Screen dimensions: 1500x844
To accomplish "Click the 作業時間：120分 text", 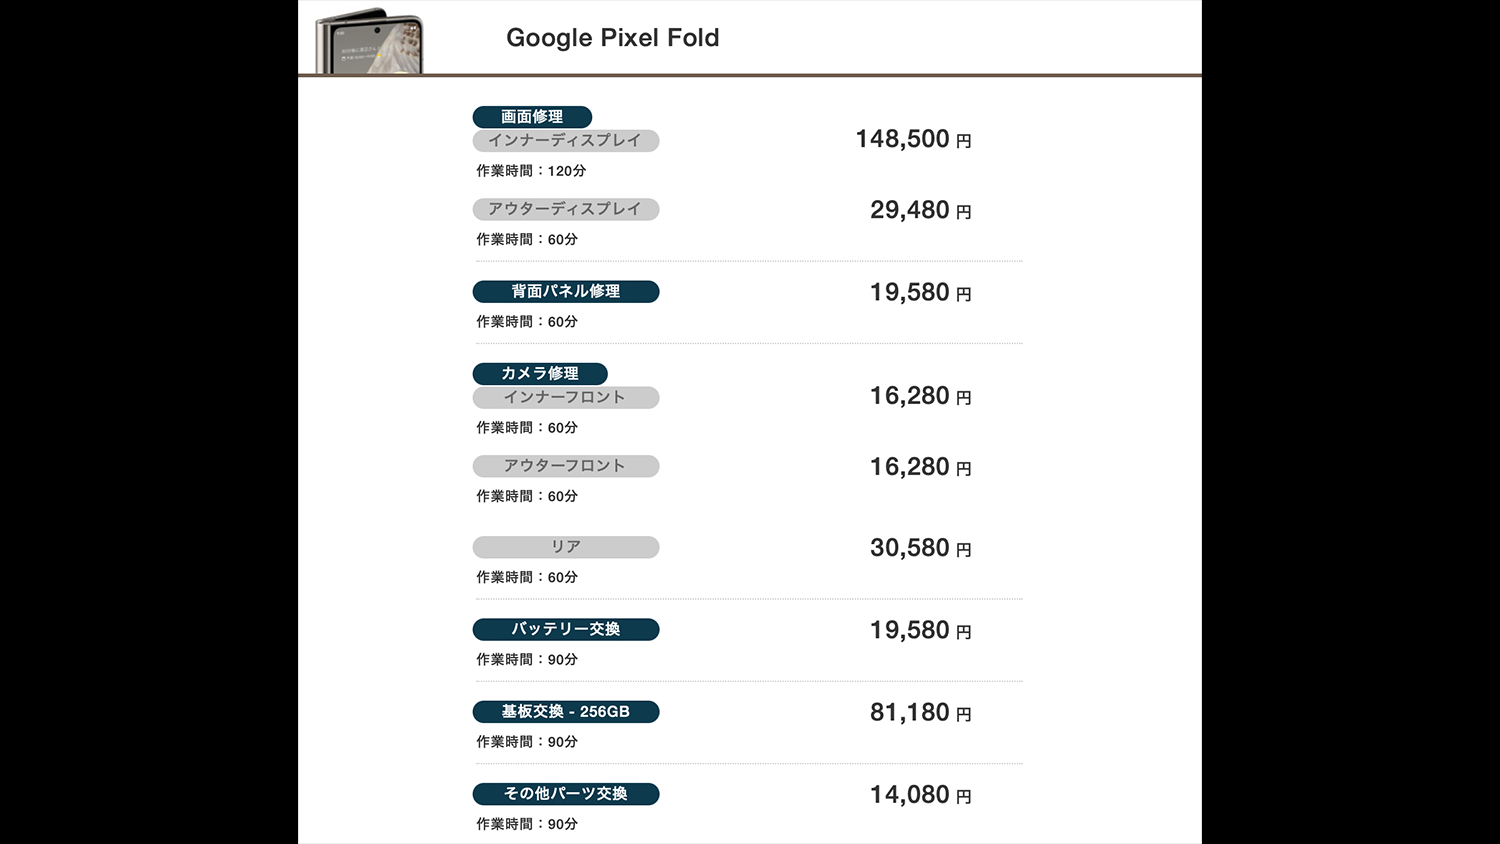I will pos(531,171).
